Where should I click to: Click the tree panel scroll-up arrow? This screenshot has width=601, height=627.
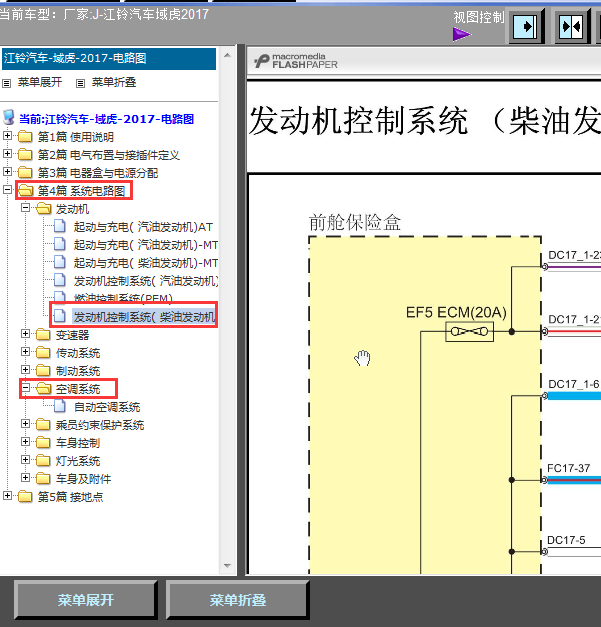(228, 55)
